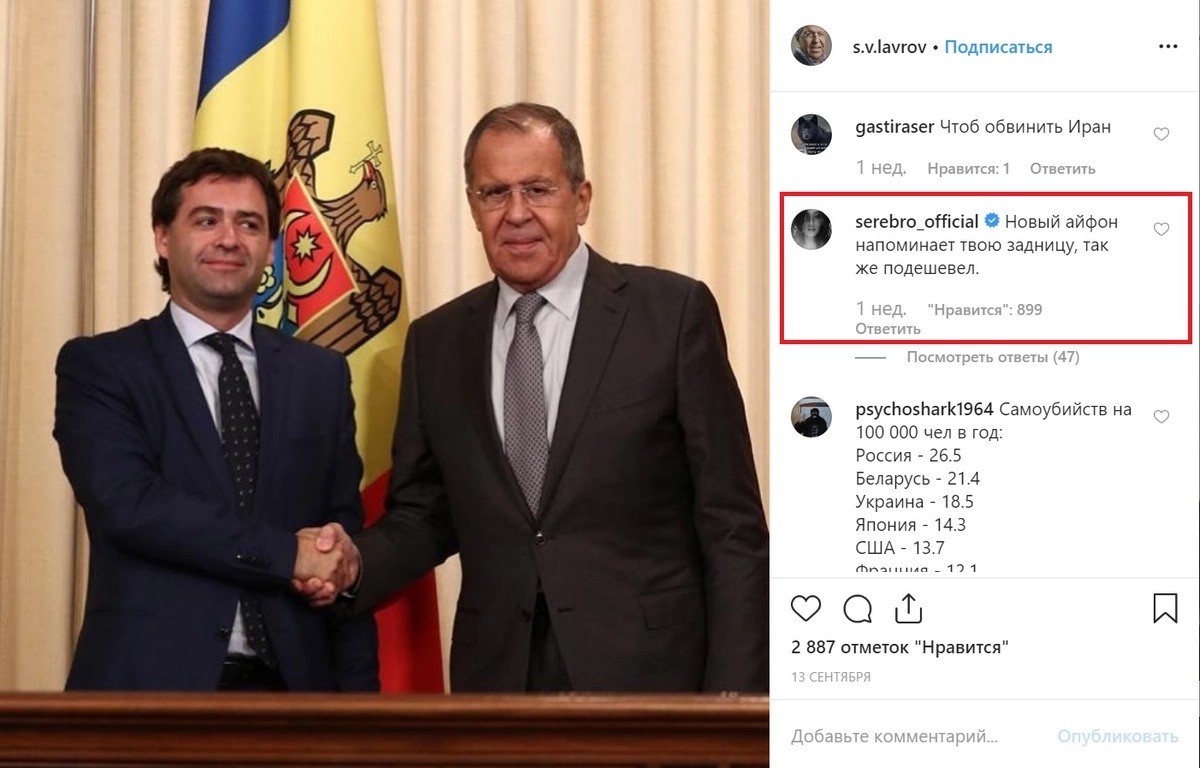Open s.v.lavrov profile avatar
The width and height of the screenshot is (1200, 768).
(x=811, y=46)
